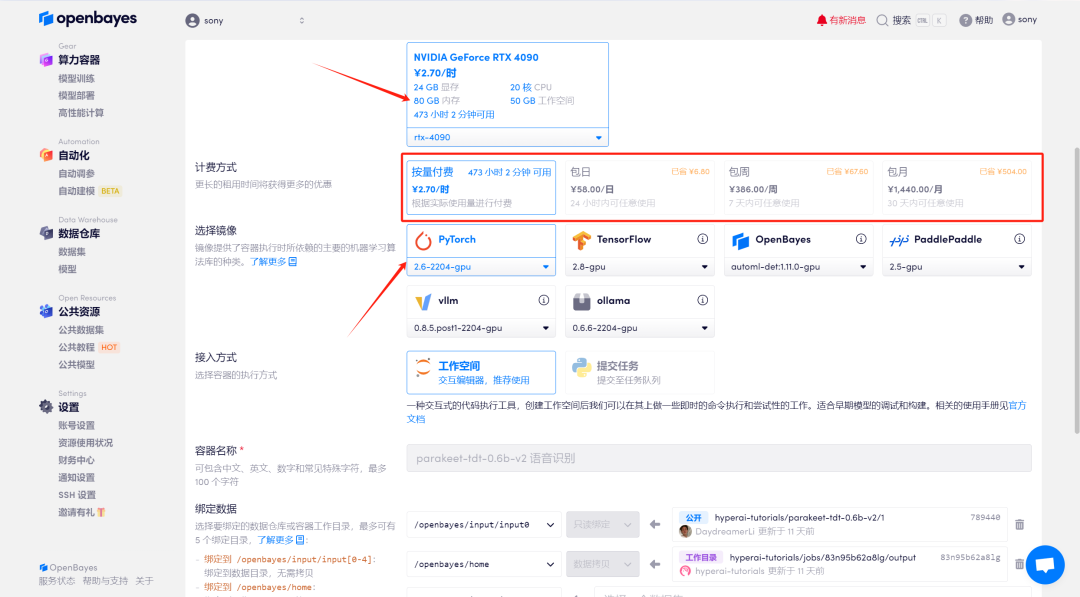Click the openbayes logo
The width and height of the screenshot is (1080, 597).
click(87, 19)
